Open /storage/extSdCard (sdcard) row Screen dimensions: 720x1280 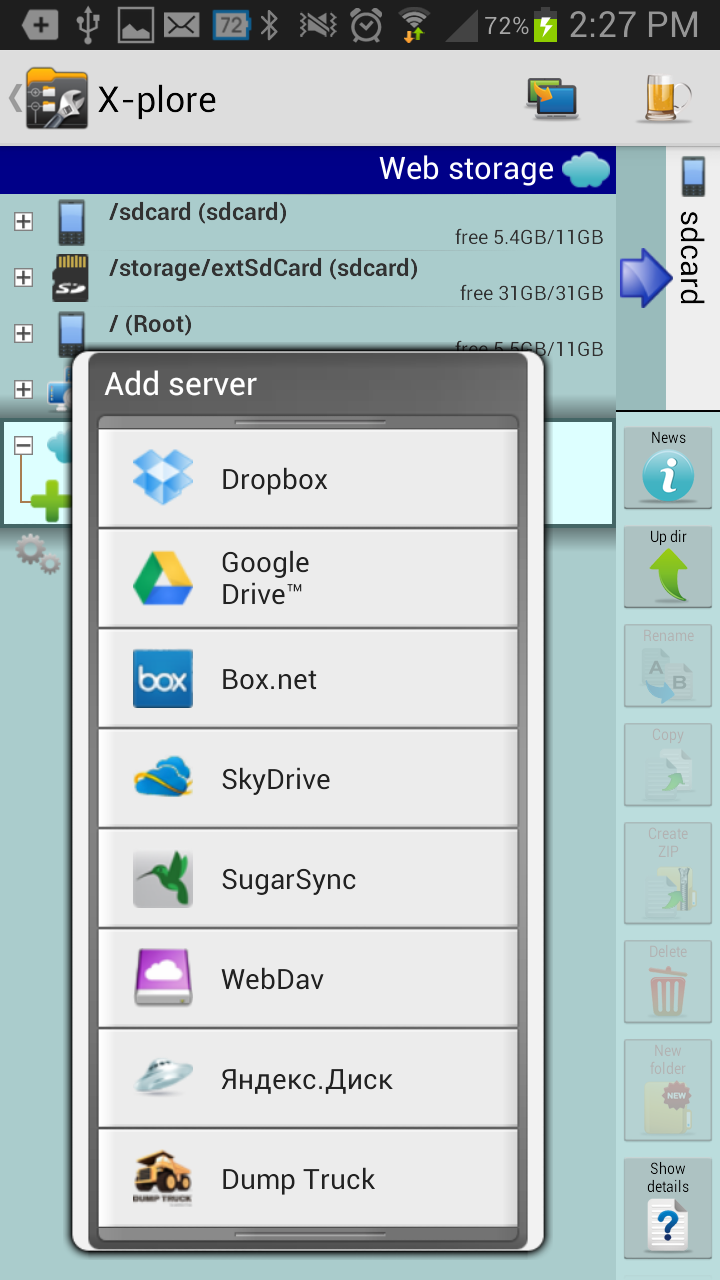click(x=308, y=278)
